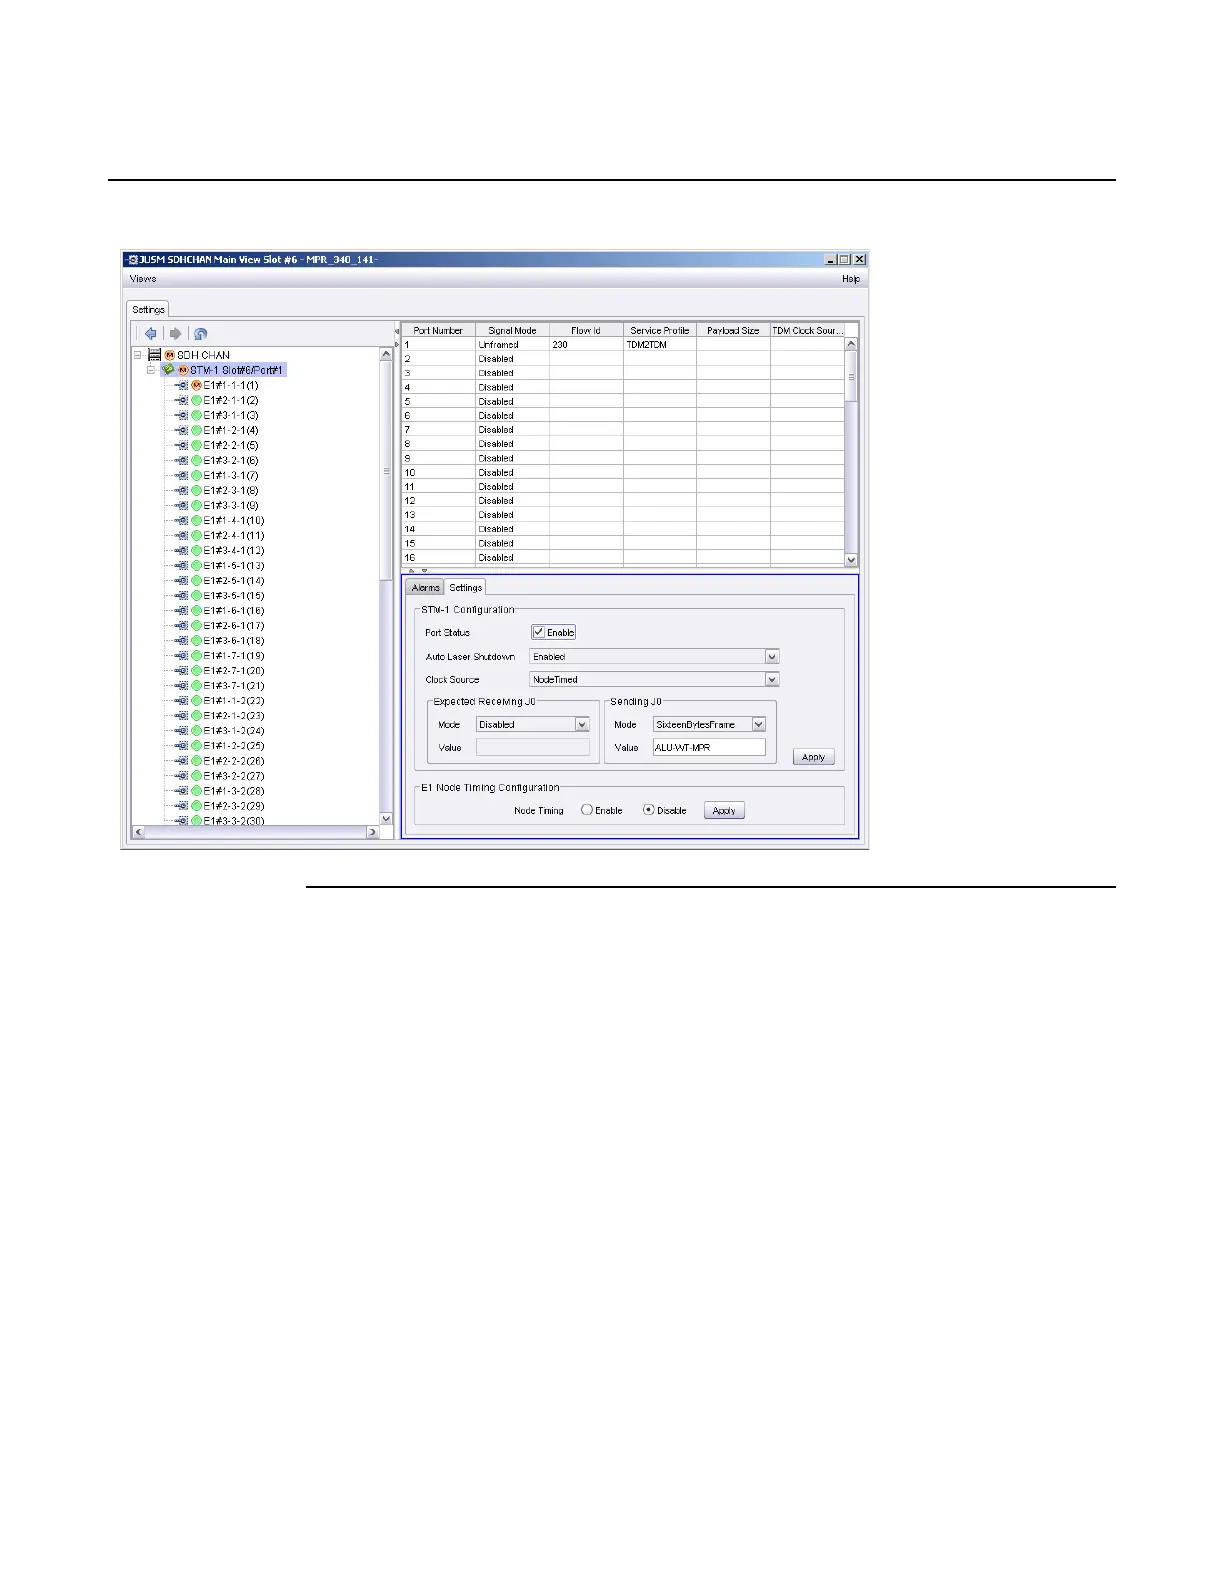Screen dimensions: 1224x1584
Task: Select tree item E1#1-7-1(19)
Action: 234,655
